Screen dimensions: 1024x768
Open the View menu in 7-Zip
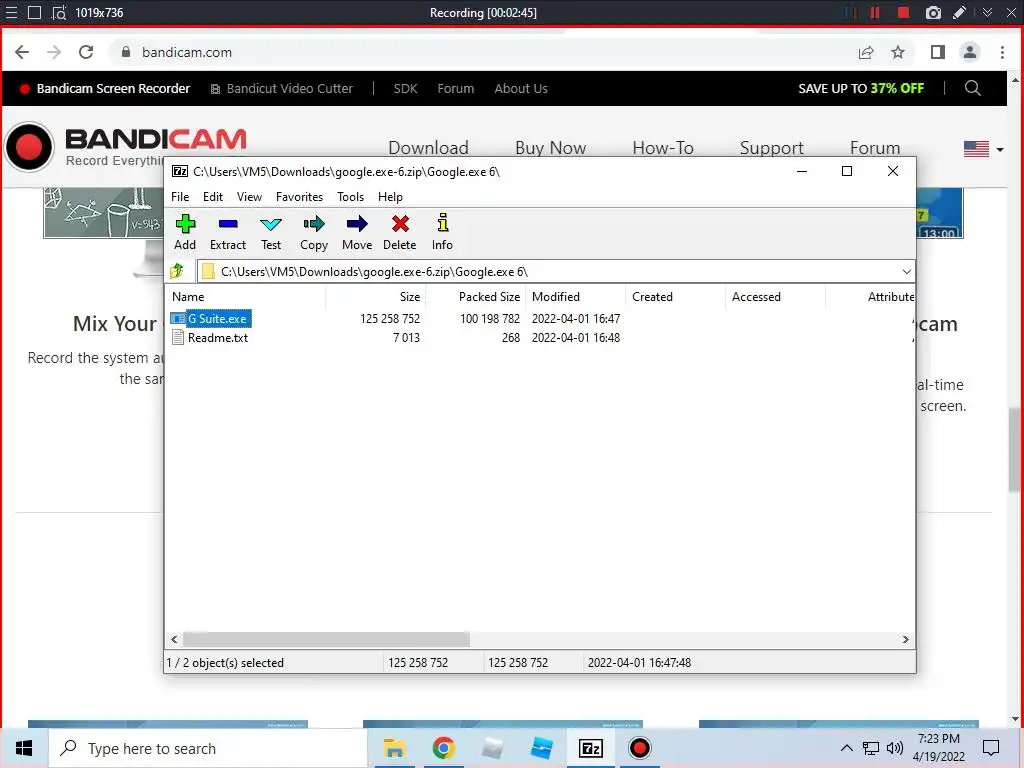pyautogui.click(x=249, y=197)
